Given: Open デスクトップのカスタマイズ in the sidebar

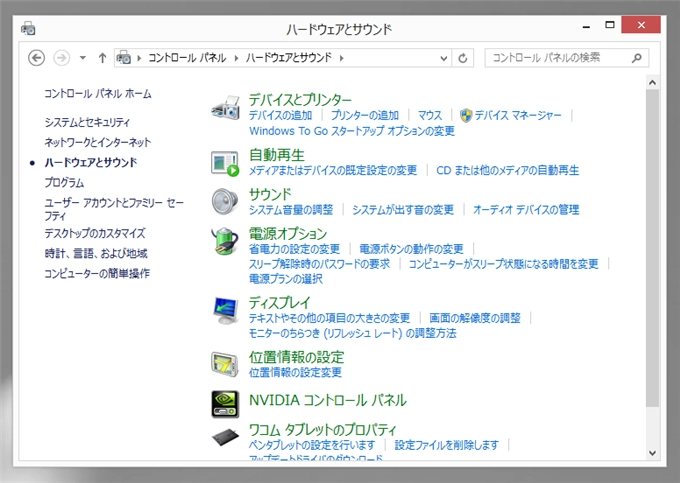Looking at the screenshot, I should coord(95,233).
